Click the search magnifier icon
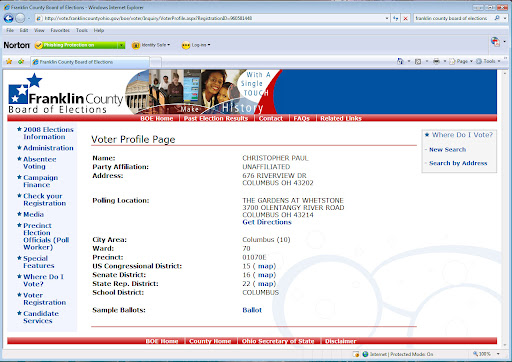The image size is (512, 362). [x=497, y=18]
